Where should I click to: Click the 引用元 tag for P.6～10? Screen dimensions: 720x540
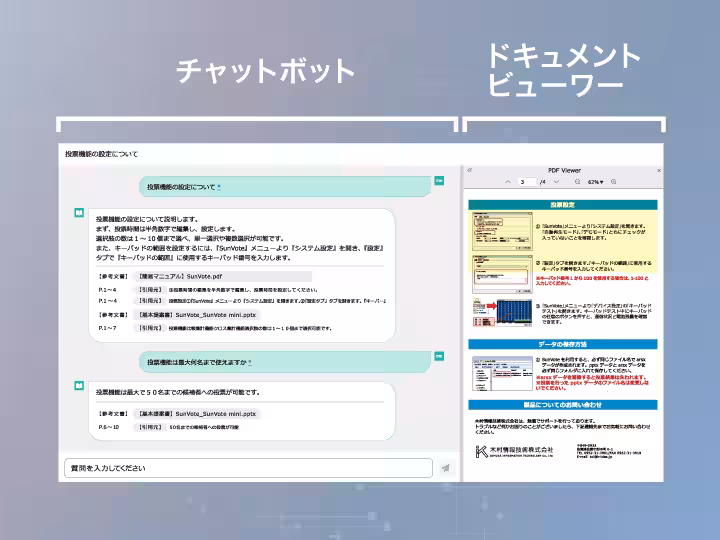tap(152, 426)
